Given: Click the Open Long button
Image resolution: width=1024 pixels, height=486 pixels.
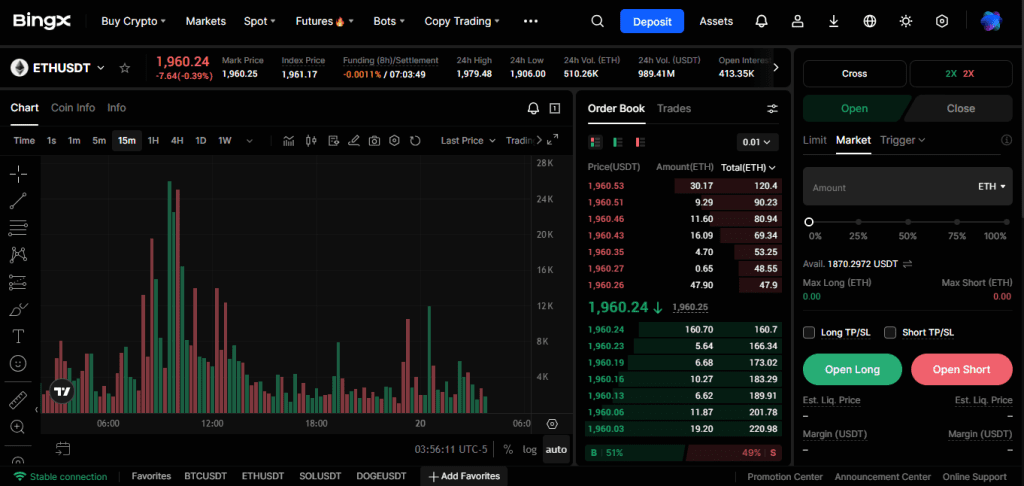Looking at the screenshot, I should click(x=852, y=370).
